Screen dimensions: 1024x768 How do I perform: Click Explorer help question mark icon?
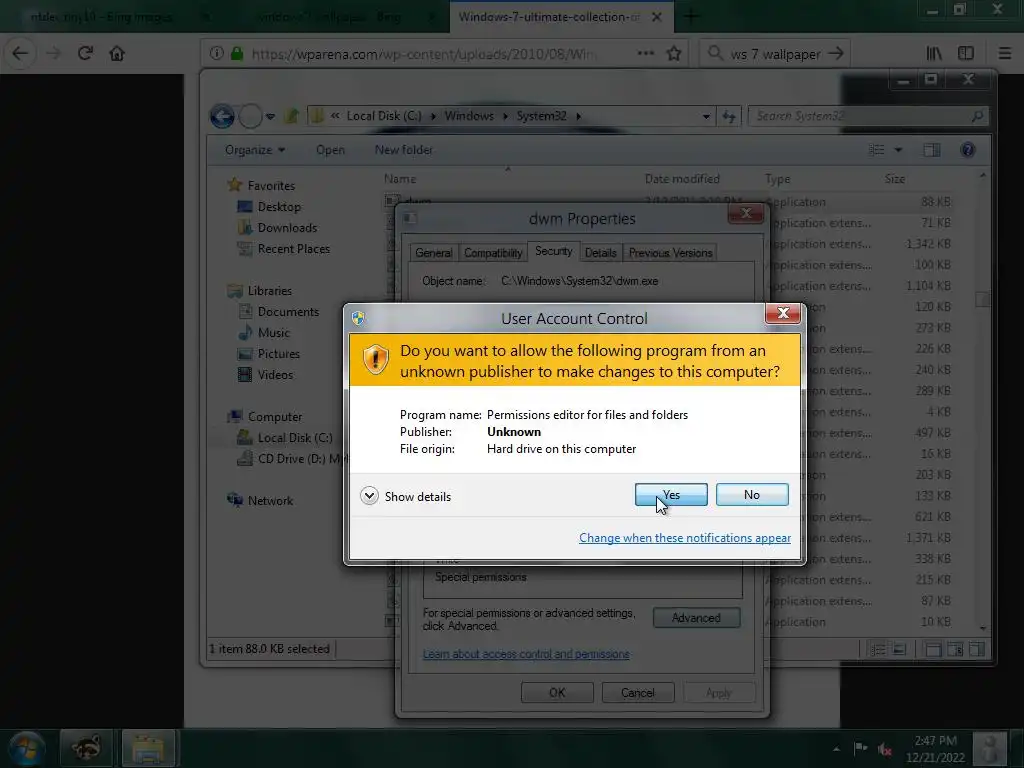(968, 150)
